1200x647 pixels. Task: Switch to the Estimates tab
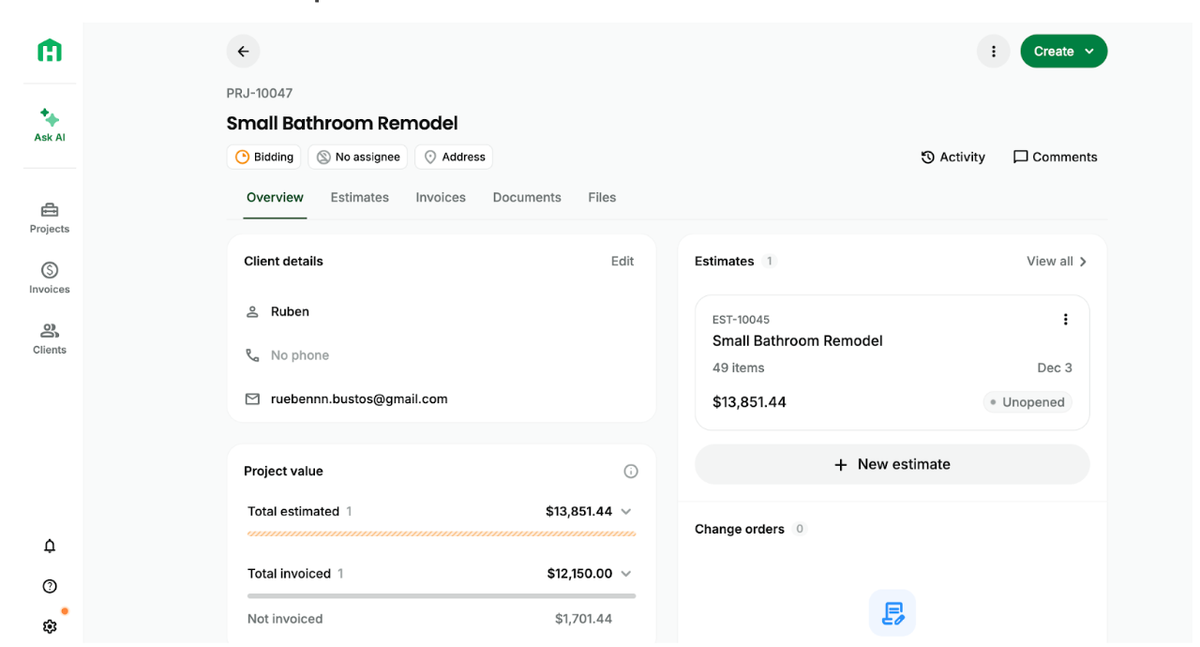[359, 197]
